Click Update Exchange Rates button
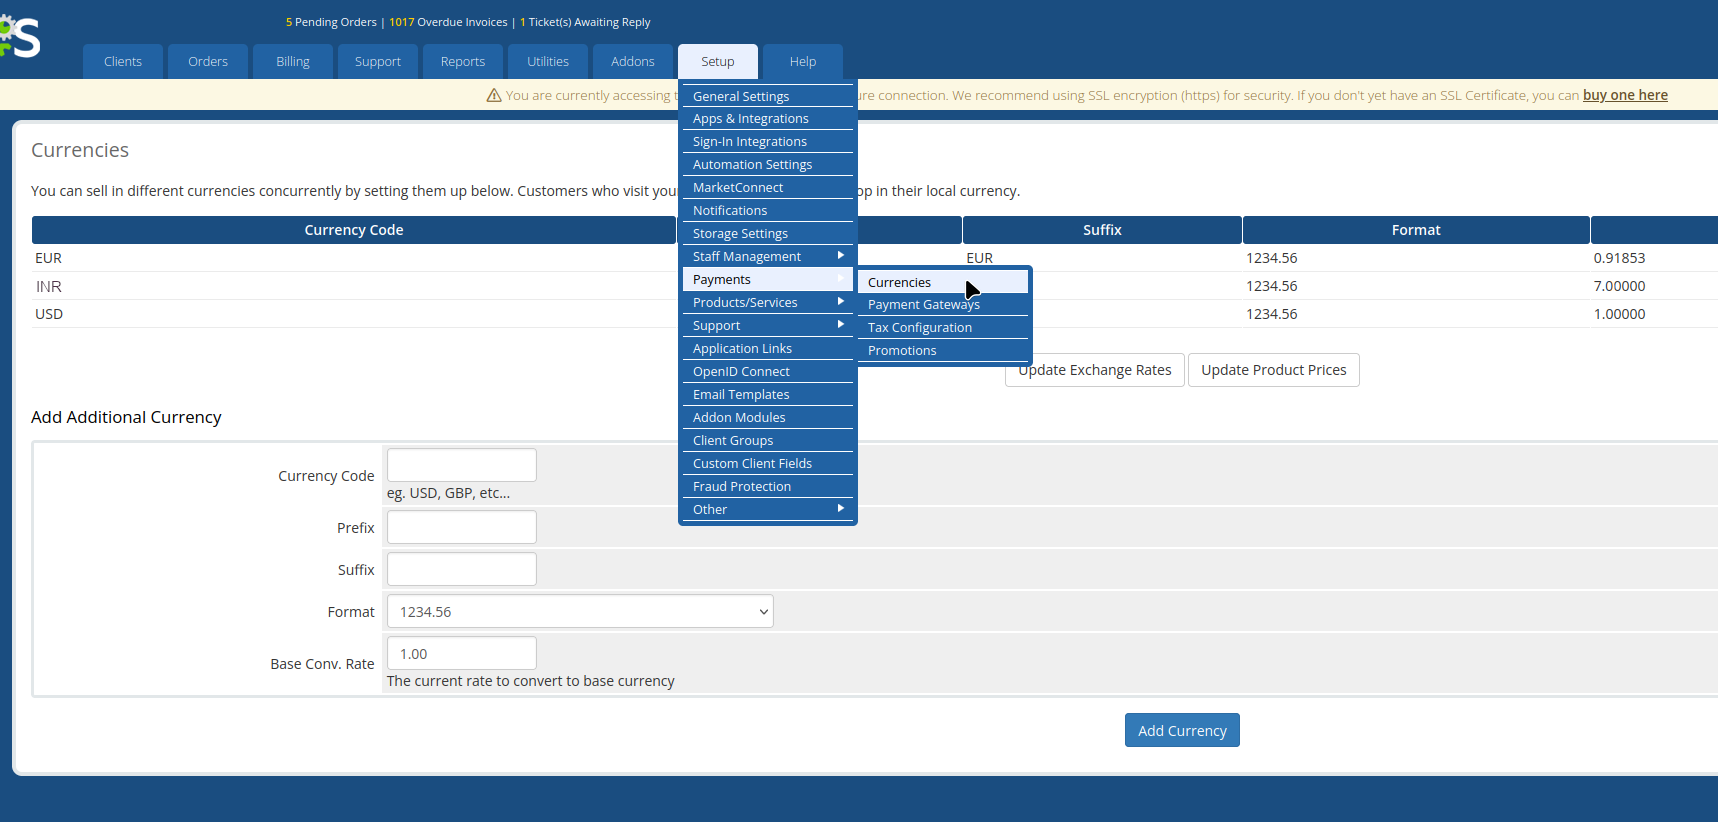Image resolution: width=1718 pixels, height=822 pixels. (1095, 370)
